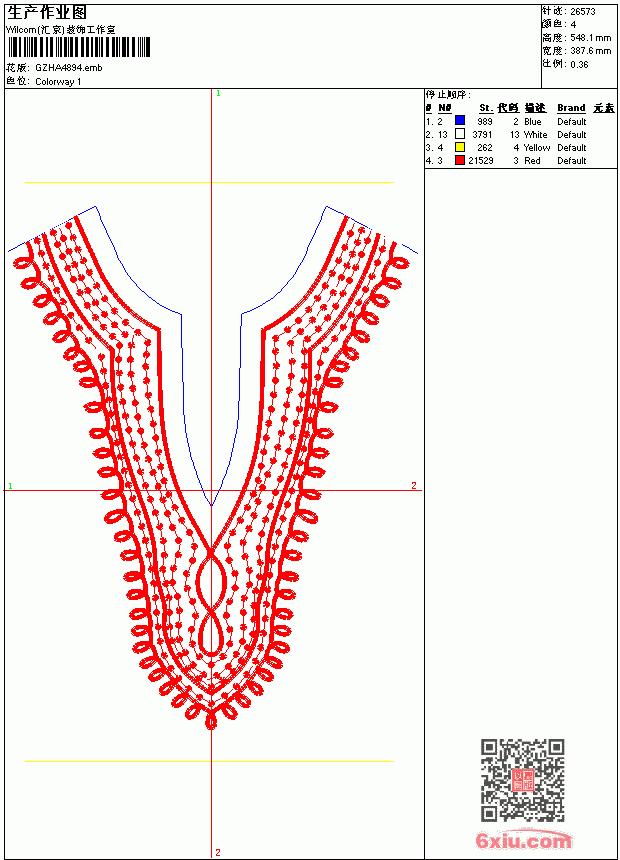This screenshot has width=620, height=860.
Task: Click the red marker 2 on horizontal axis
Action: pos(414,485)
